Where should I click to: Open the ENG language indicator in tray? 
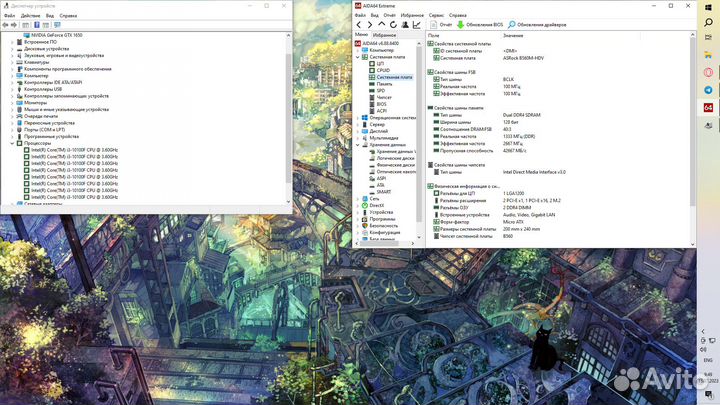point(708,360)
